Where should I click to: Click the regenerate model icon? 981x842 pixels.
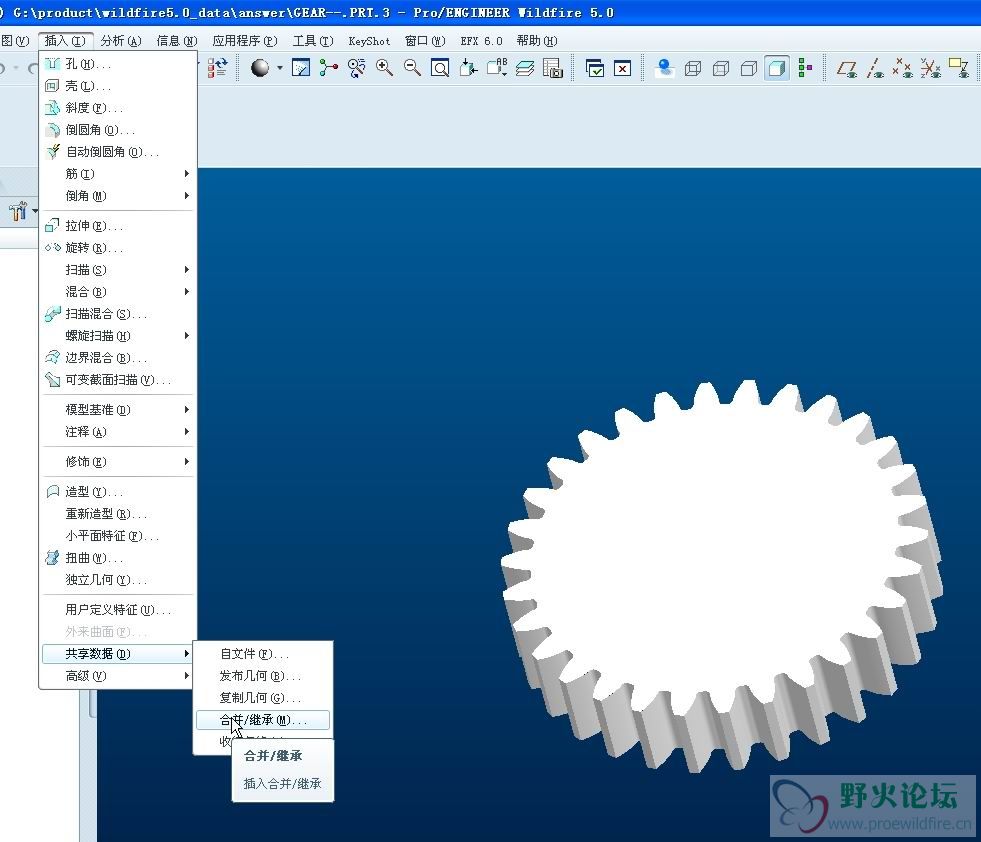click(x=216, y=68)
